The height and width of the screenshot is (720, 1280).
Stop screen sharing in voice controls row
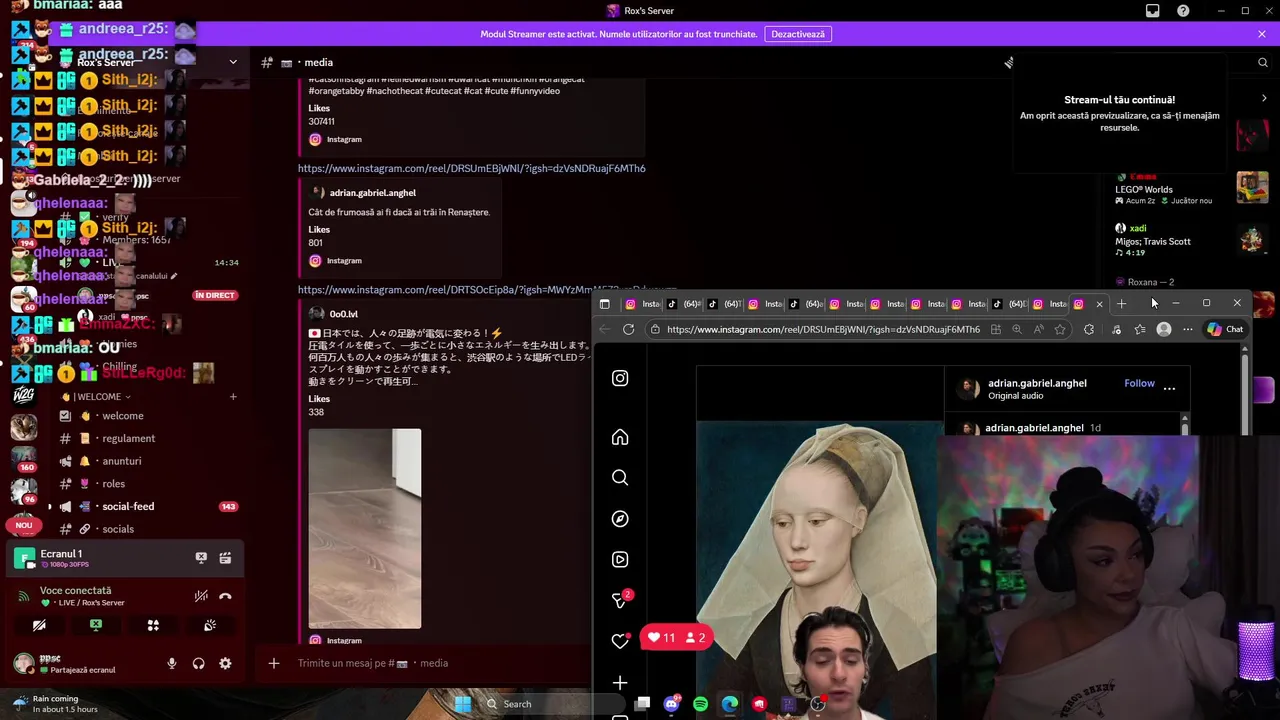coord(96,625)
